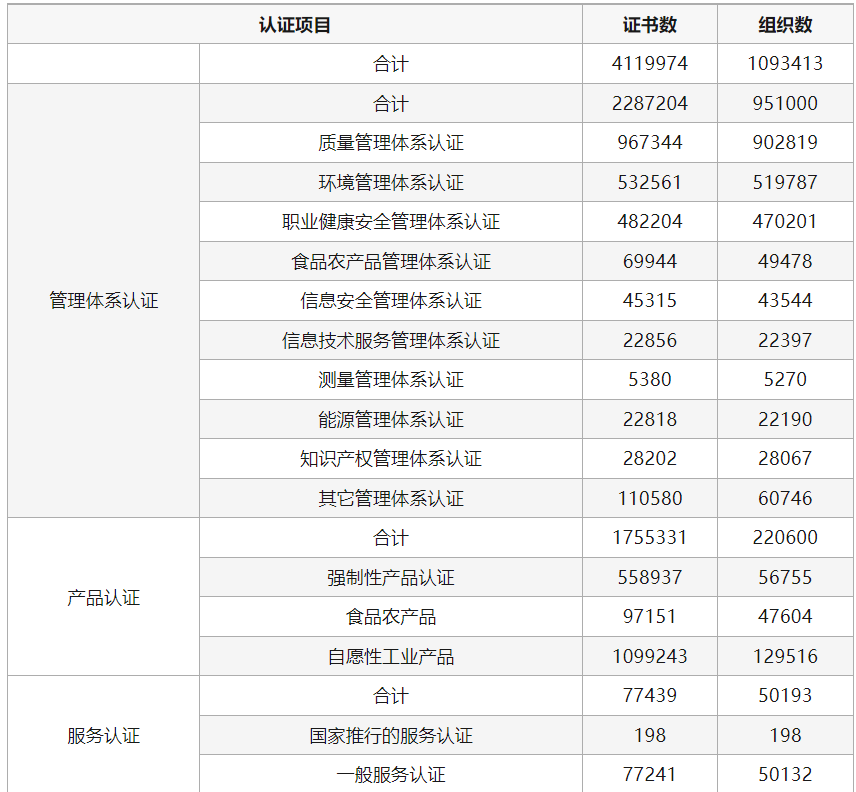Image resolution: width=856 pixels, height=792 pixels.
Task: Click the 证书数 column header
Action: (650, 25)
